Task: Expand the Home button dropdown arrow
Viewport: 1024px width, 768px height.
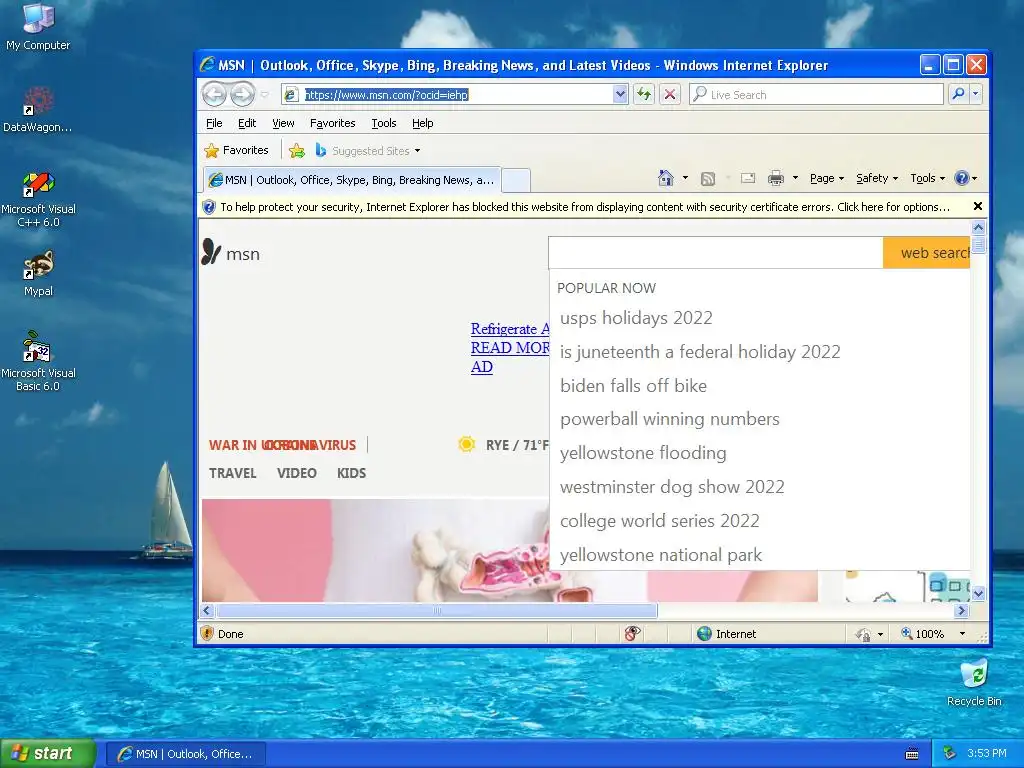Action: tap(685, 178)
